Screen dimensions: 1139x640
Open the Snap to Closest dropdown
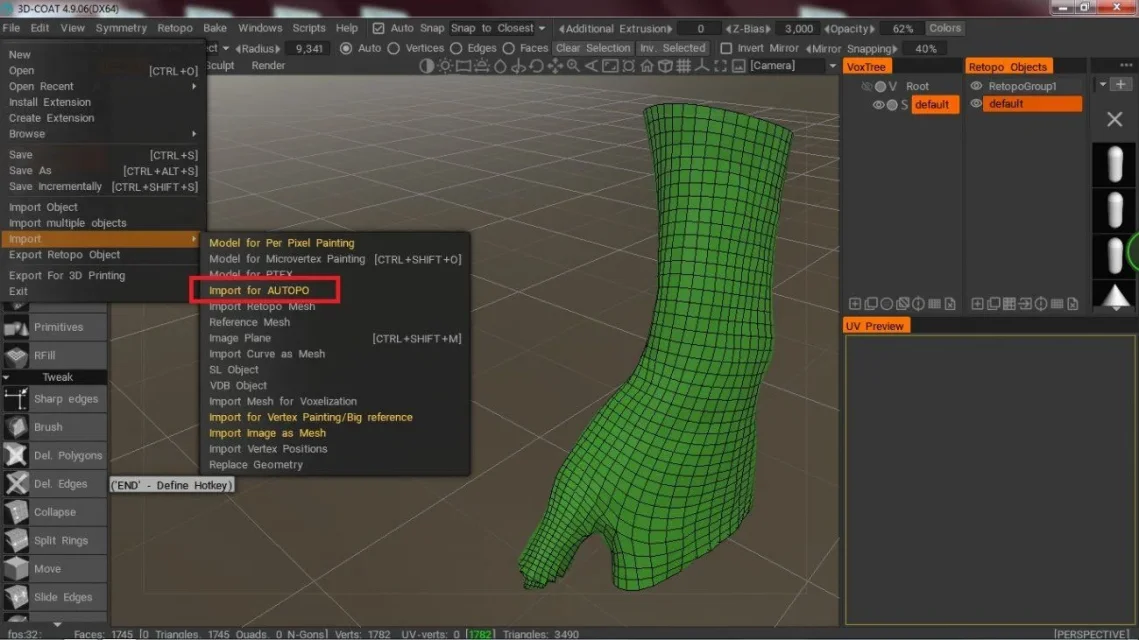click(x=498, y=28)
